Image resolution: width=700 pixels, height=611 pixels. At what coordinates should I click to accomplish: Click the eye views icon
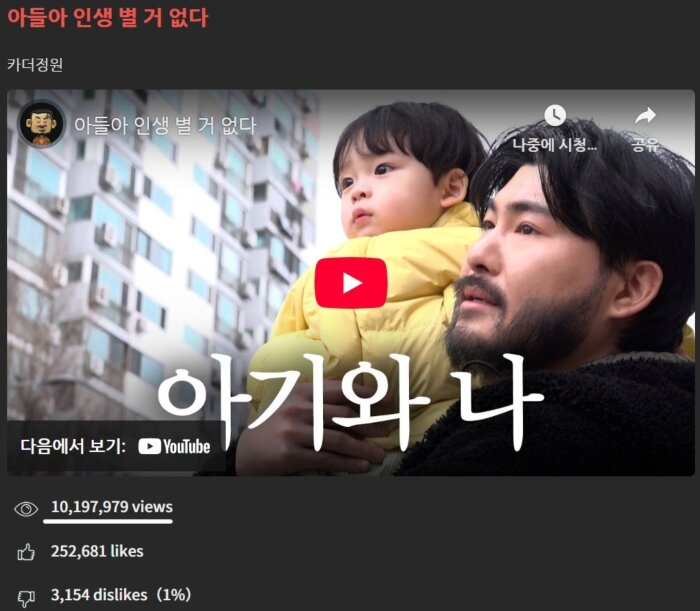coord(26,509)
